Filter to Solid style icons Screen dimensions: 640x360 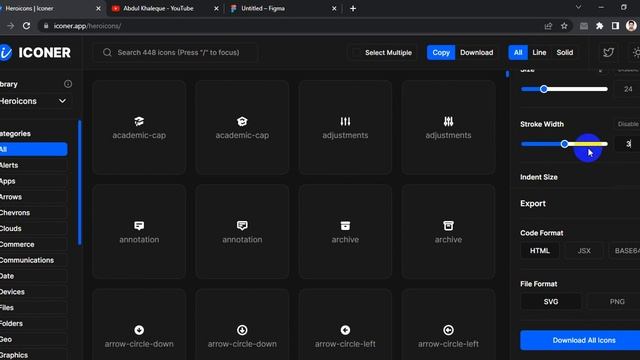564,52
